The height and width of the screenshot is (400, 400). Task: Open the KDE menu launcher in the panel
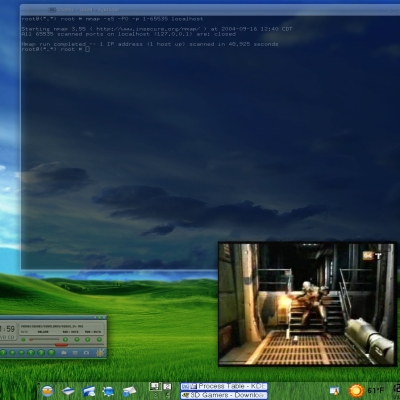pyautogui.click(x=48, y=391)
